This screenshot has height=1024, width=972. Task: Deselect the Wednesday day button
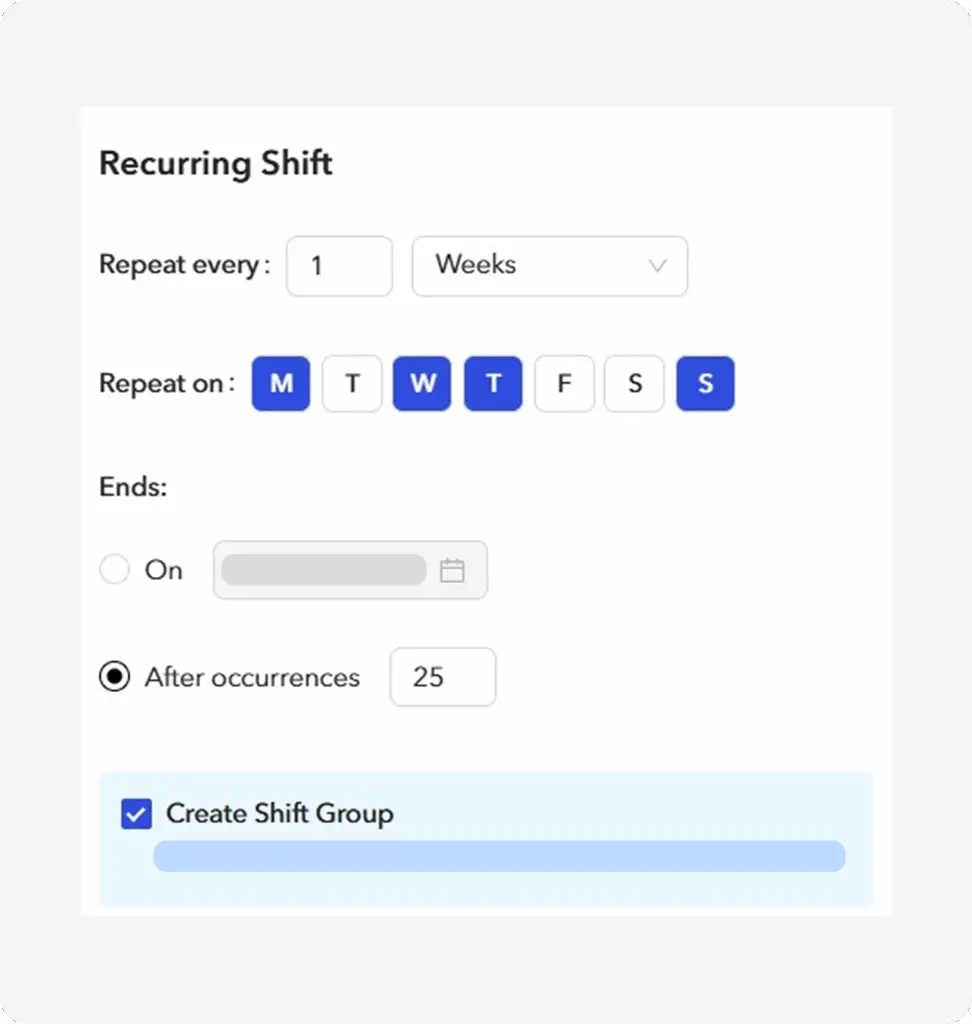(x=422, y=383)
